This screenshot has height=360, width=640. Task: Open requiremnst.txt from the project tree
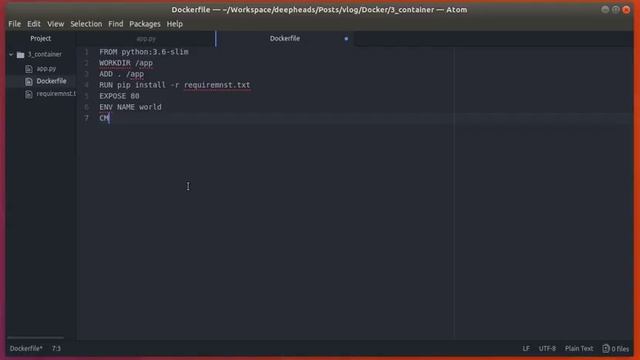(56, 94)
